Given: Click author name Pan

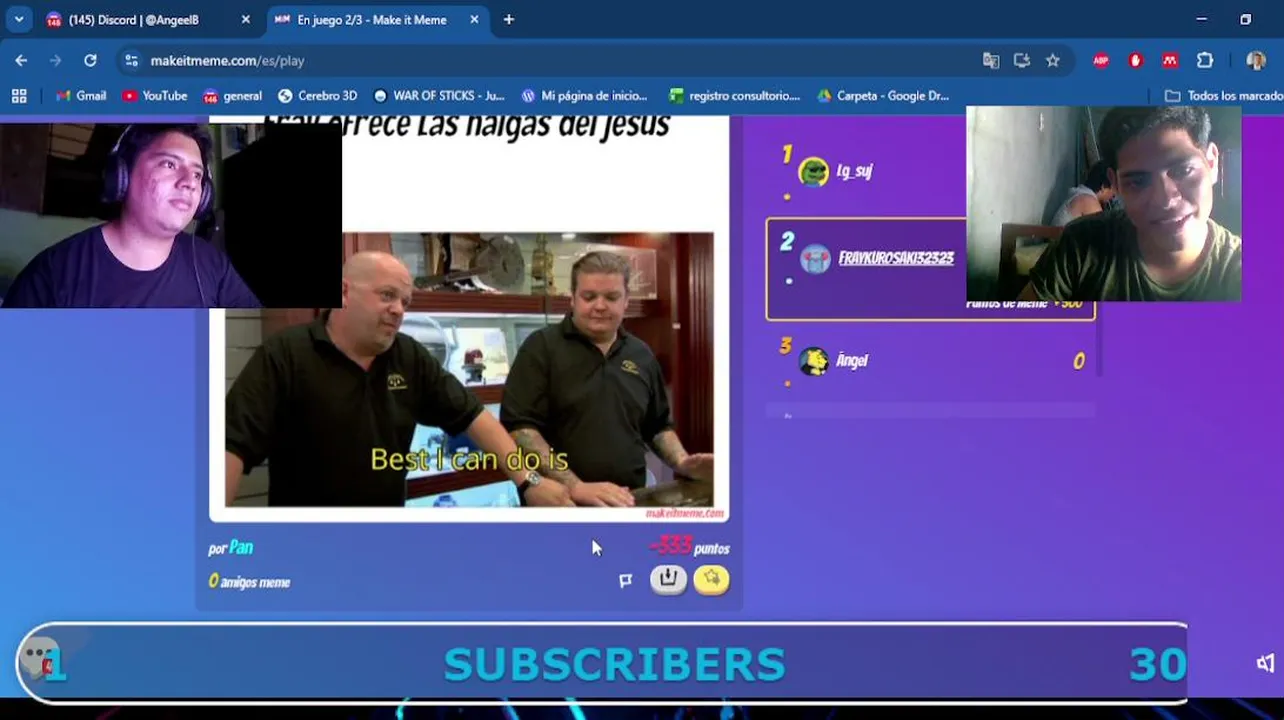Looking at the screenshot, I should pos(241,547).
